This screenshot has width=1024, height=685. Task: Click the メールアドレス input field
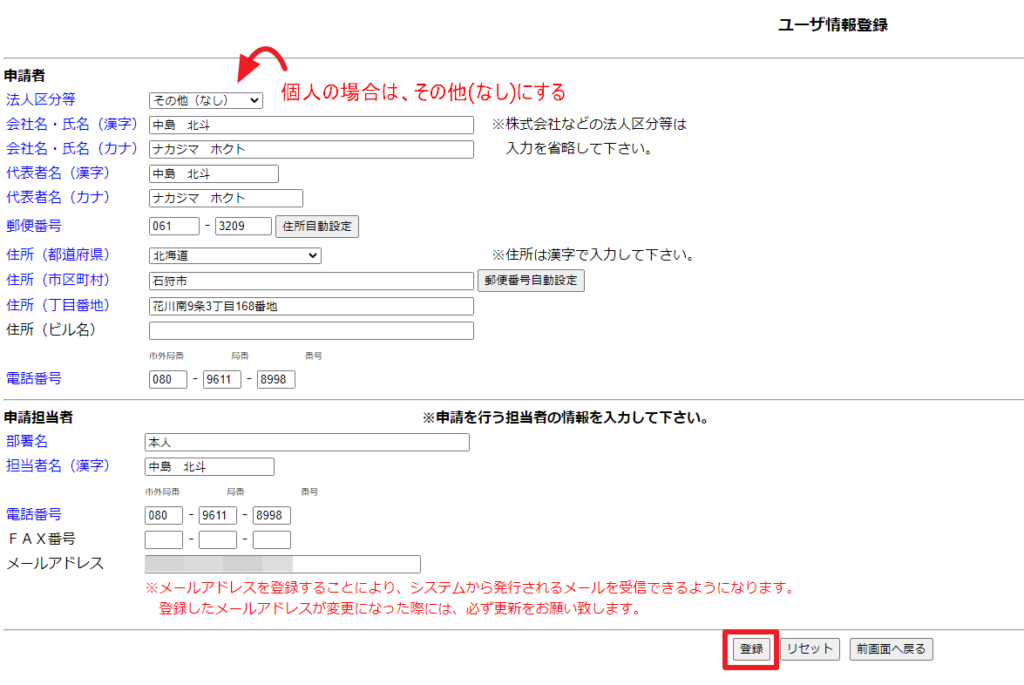[282, 564]
